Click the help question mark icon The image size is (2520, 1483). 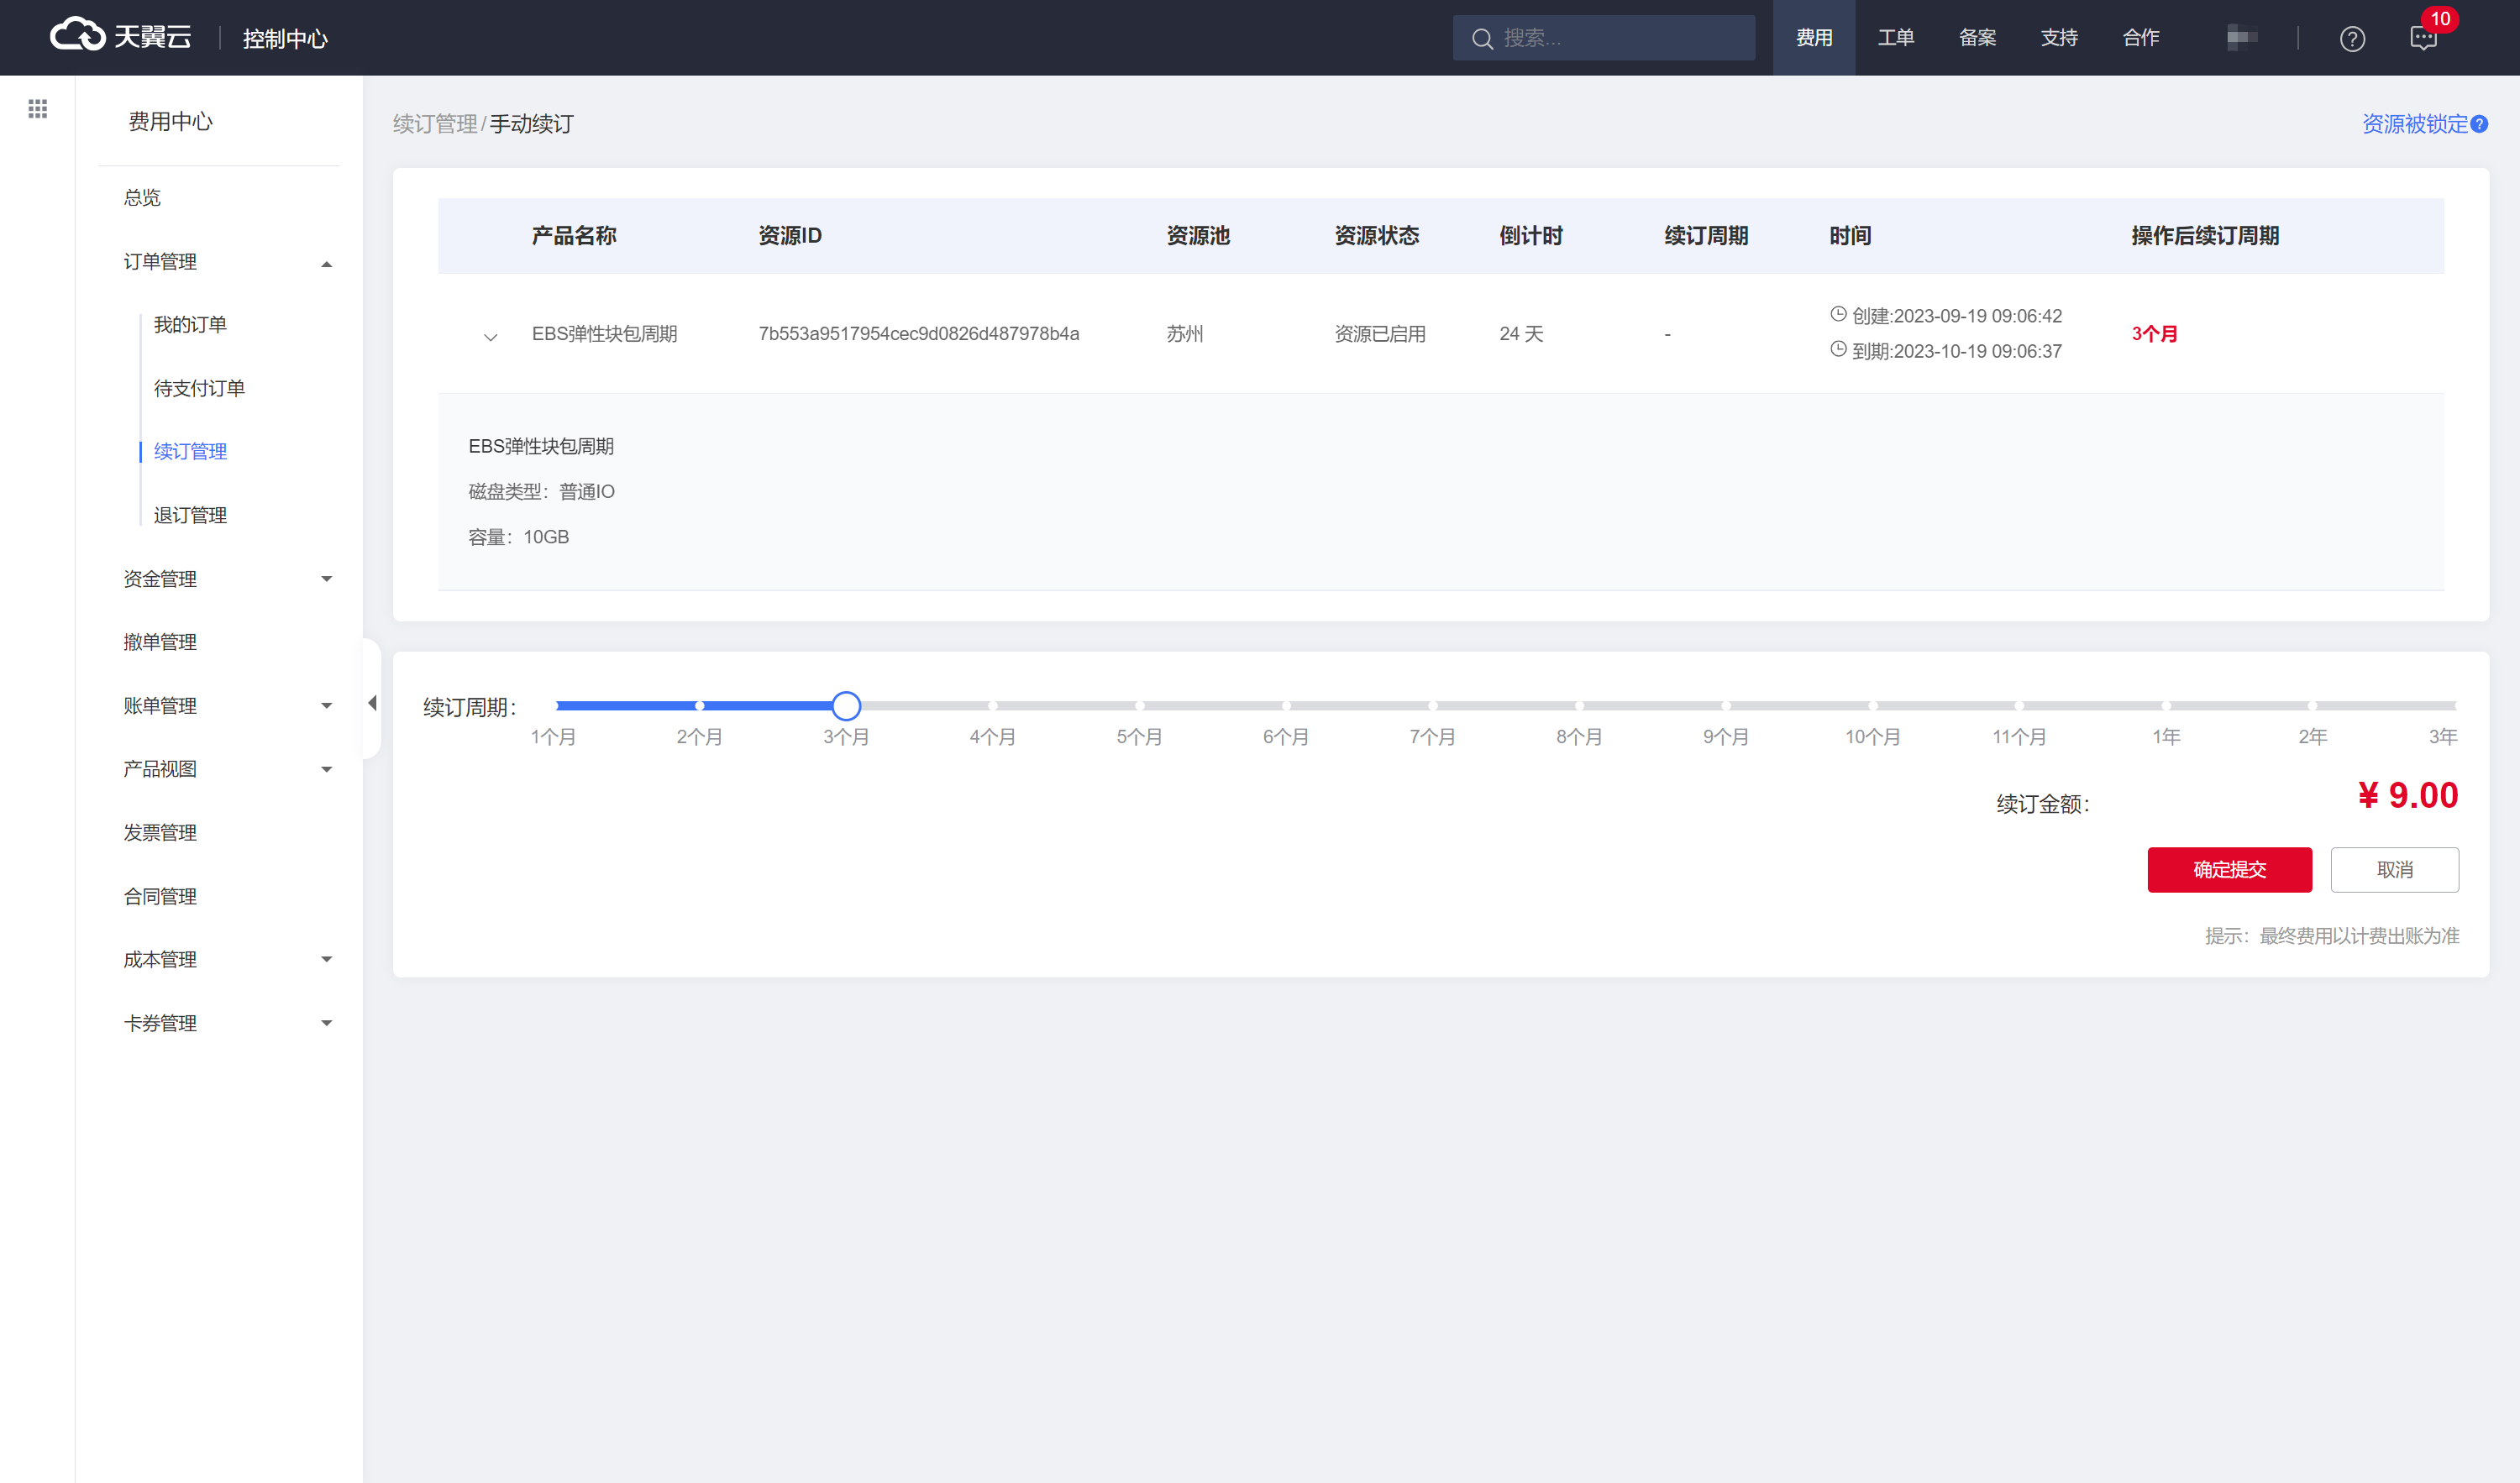click(2351, 39)
